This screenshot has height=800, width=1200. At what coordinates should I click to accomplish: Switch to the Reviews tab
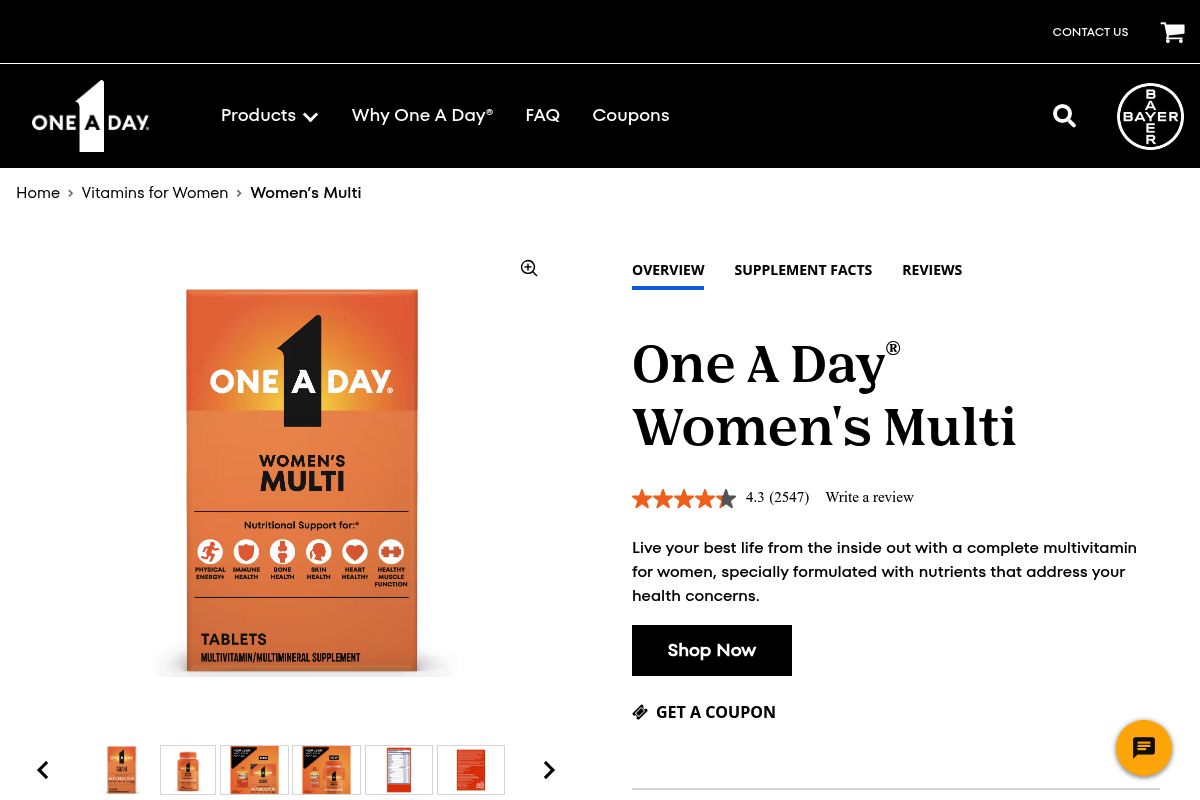point(932,270)
